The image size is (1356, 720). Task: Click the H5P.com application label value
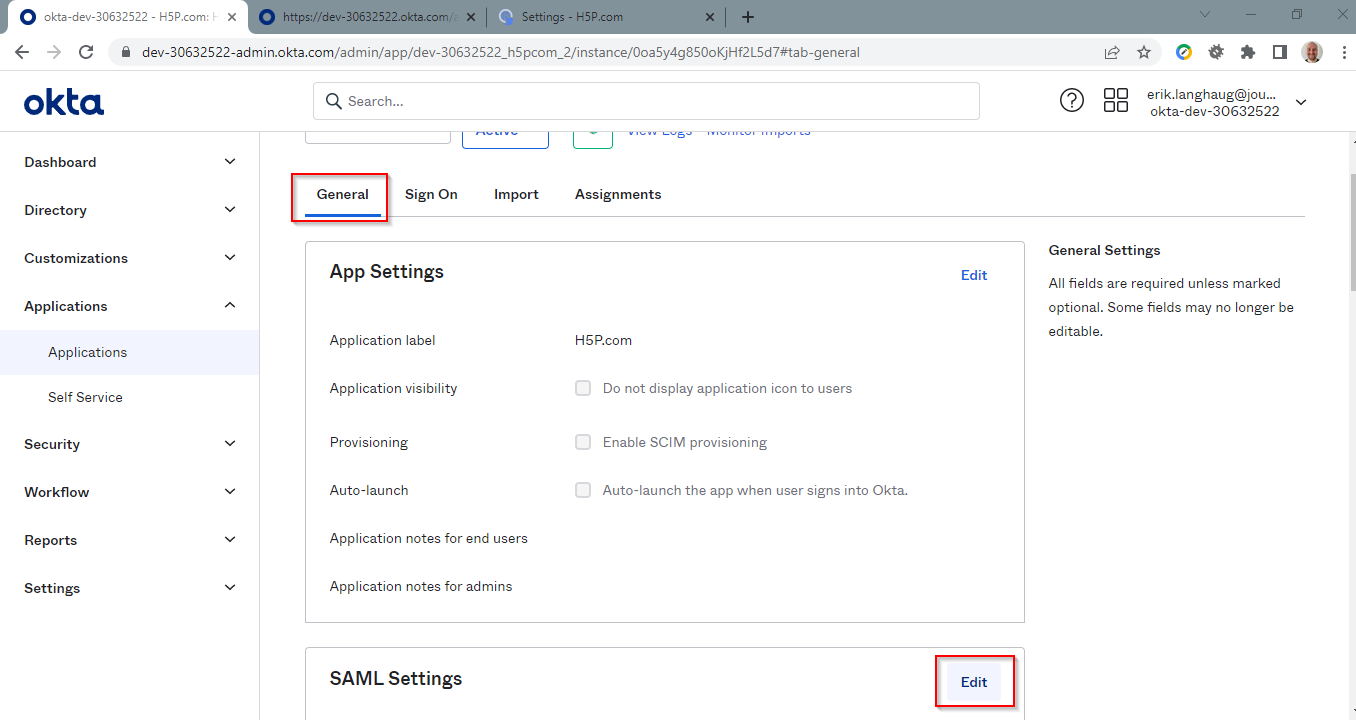[603, 340]
